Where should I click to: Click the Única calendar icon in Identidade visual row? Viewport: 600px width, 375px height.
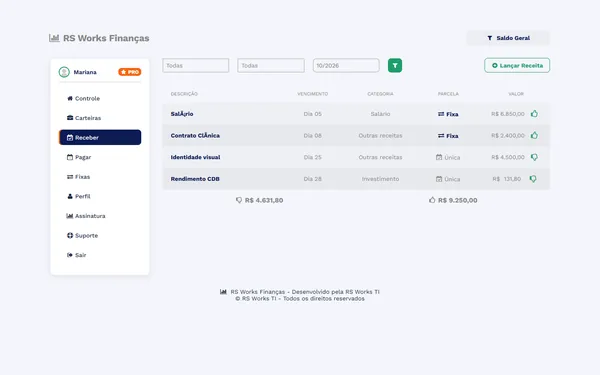[x=439, y=157]
